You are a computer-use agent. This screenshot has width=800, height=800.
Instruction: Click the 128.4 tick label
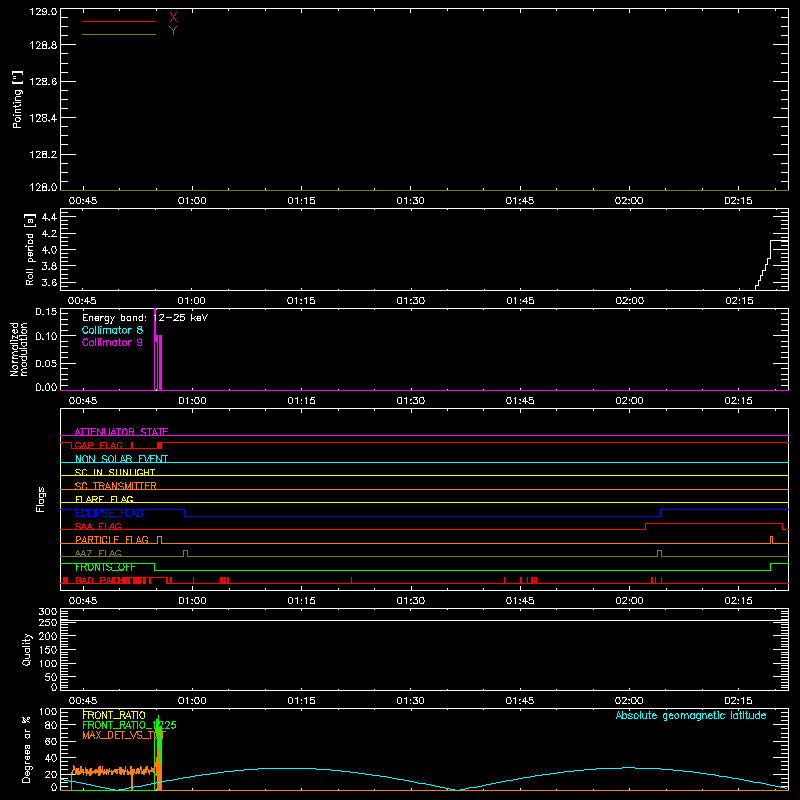coord(43,118)
